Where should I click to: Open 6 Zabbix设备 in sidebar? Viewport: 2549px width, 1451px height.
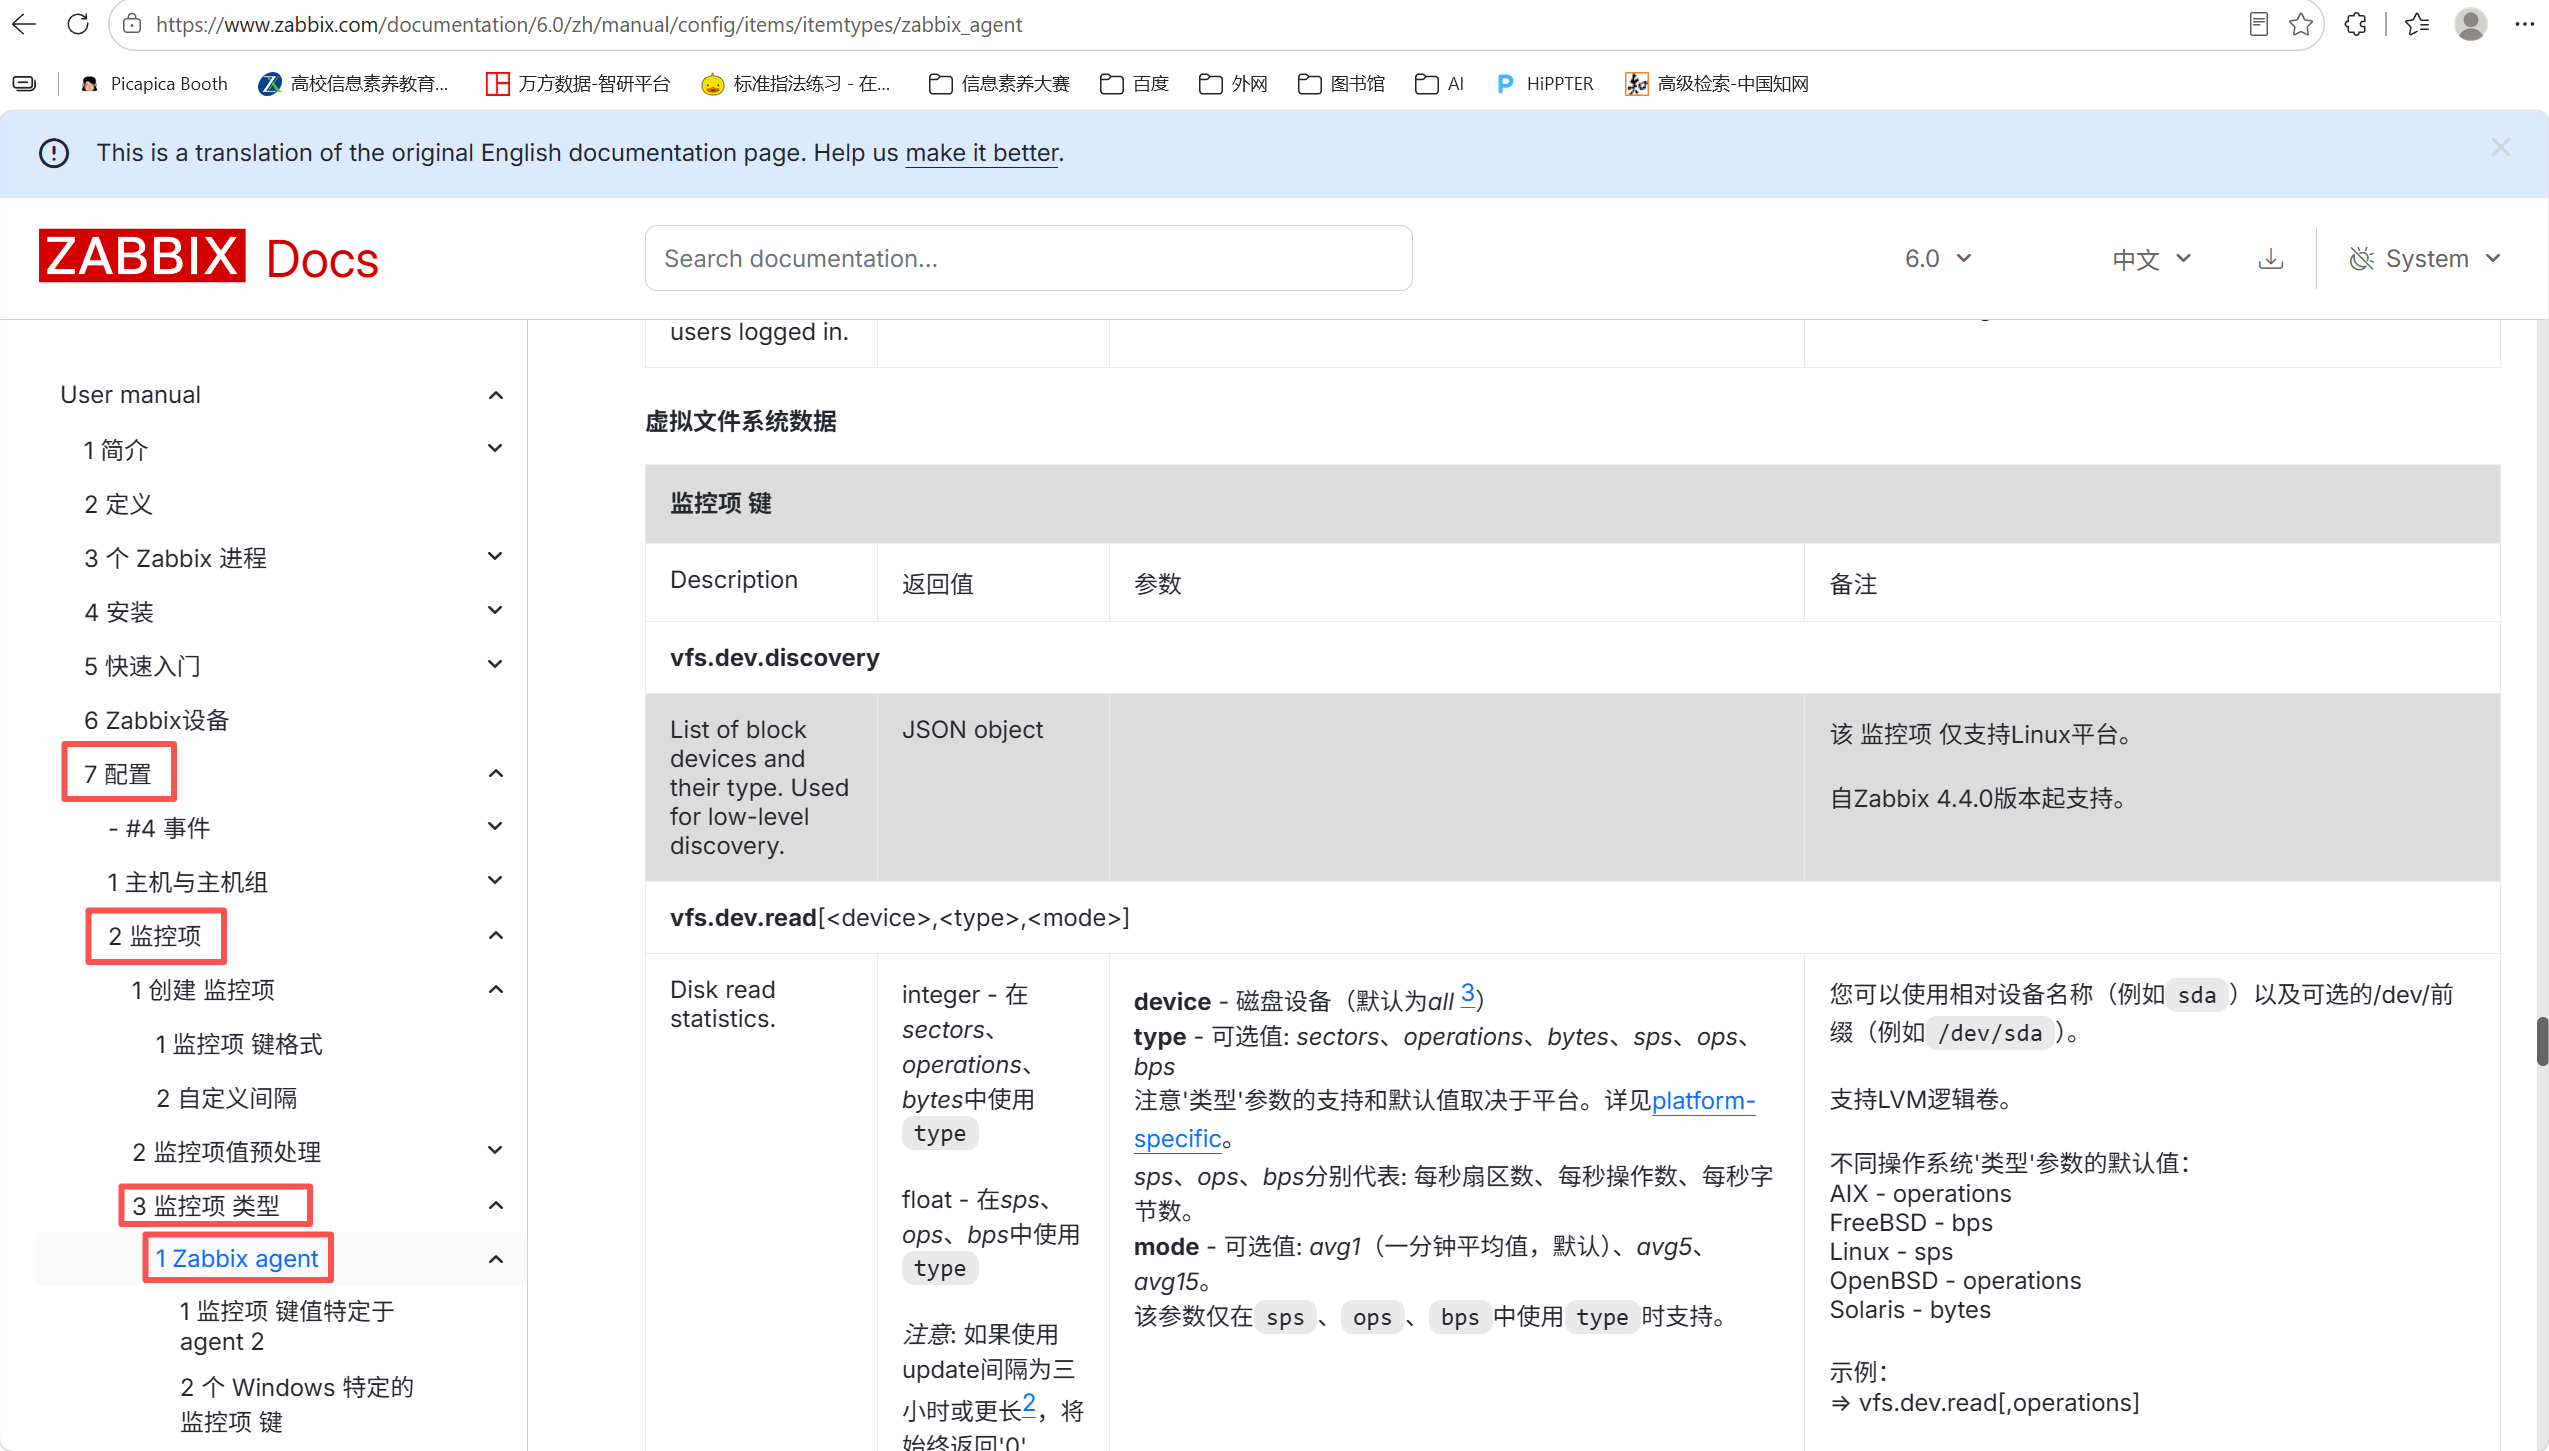(157, 720)
